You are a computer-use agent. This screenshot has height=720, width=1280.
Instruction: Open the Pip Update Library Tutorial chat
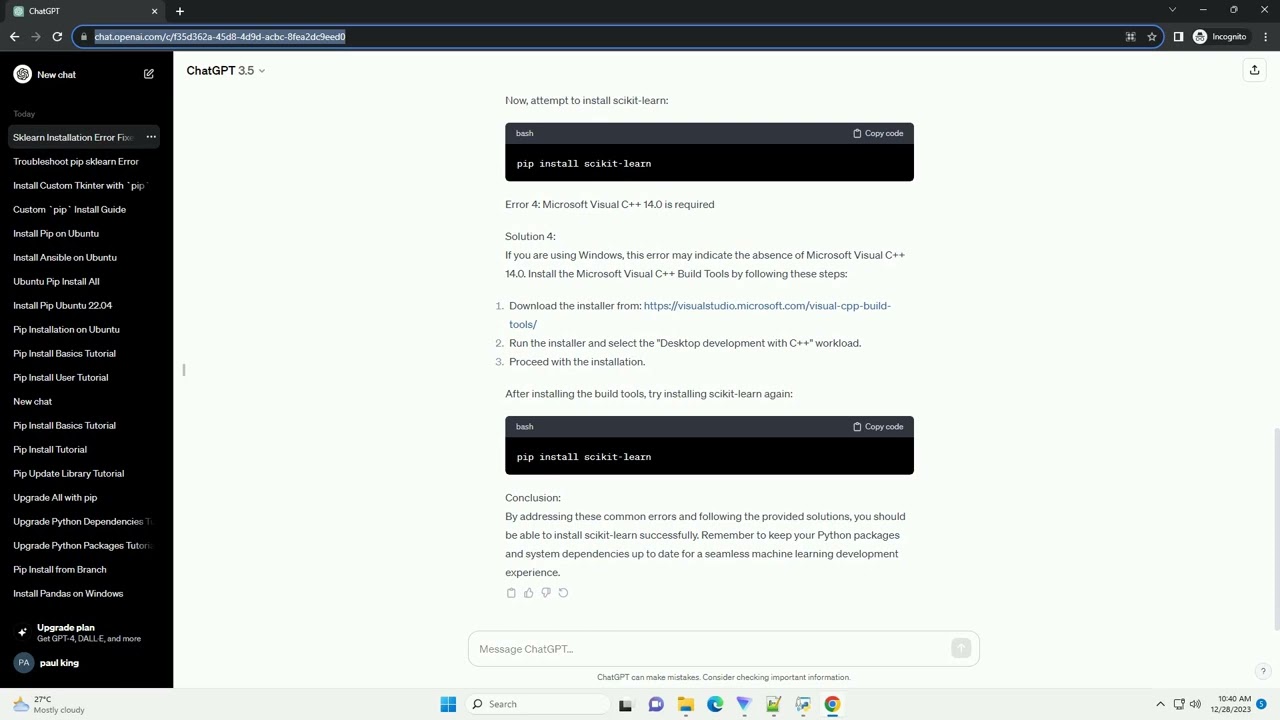tap(68, 473)
